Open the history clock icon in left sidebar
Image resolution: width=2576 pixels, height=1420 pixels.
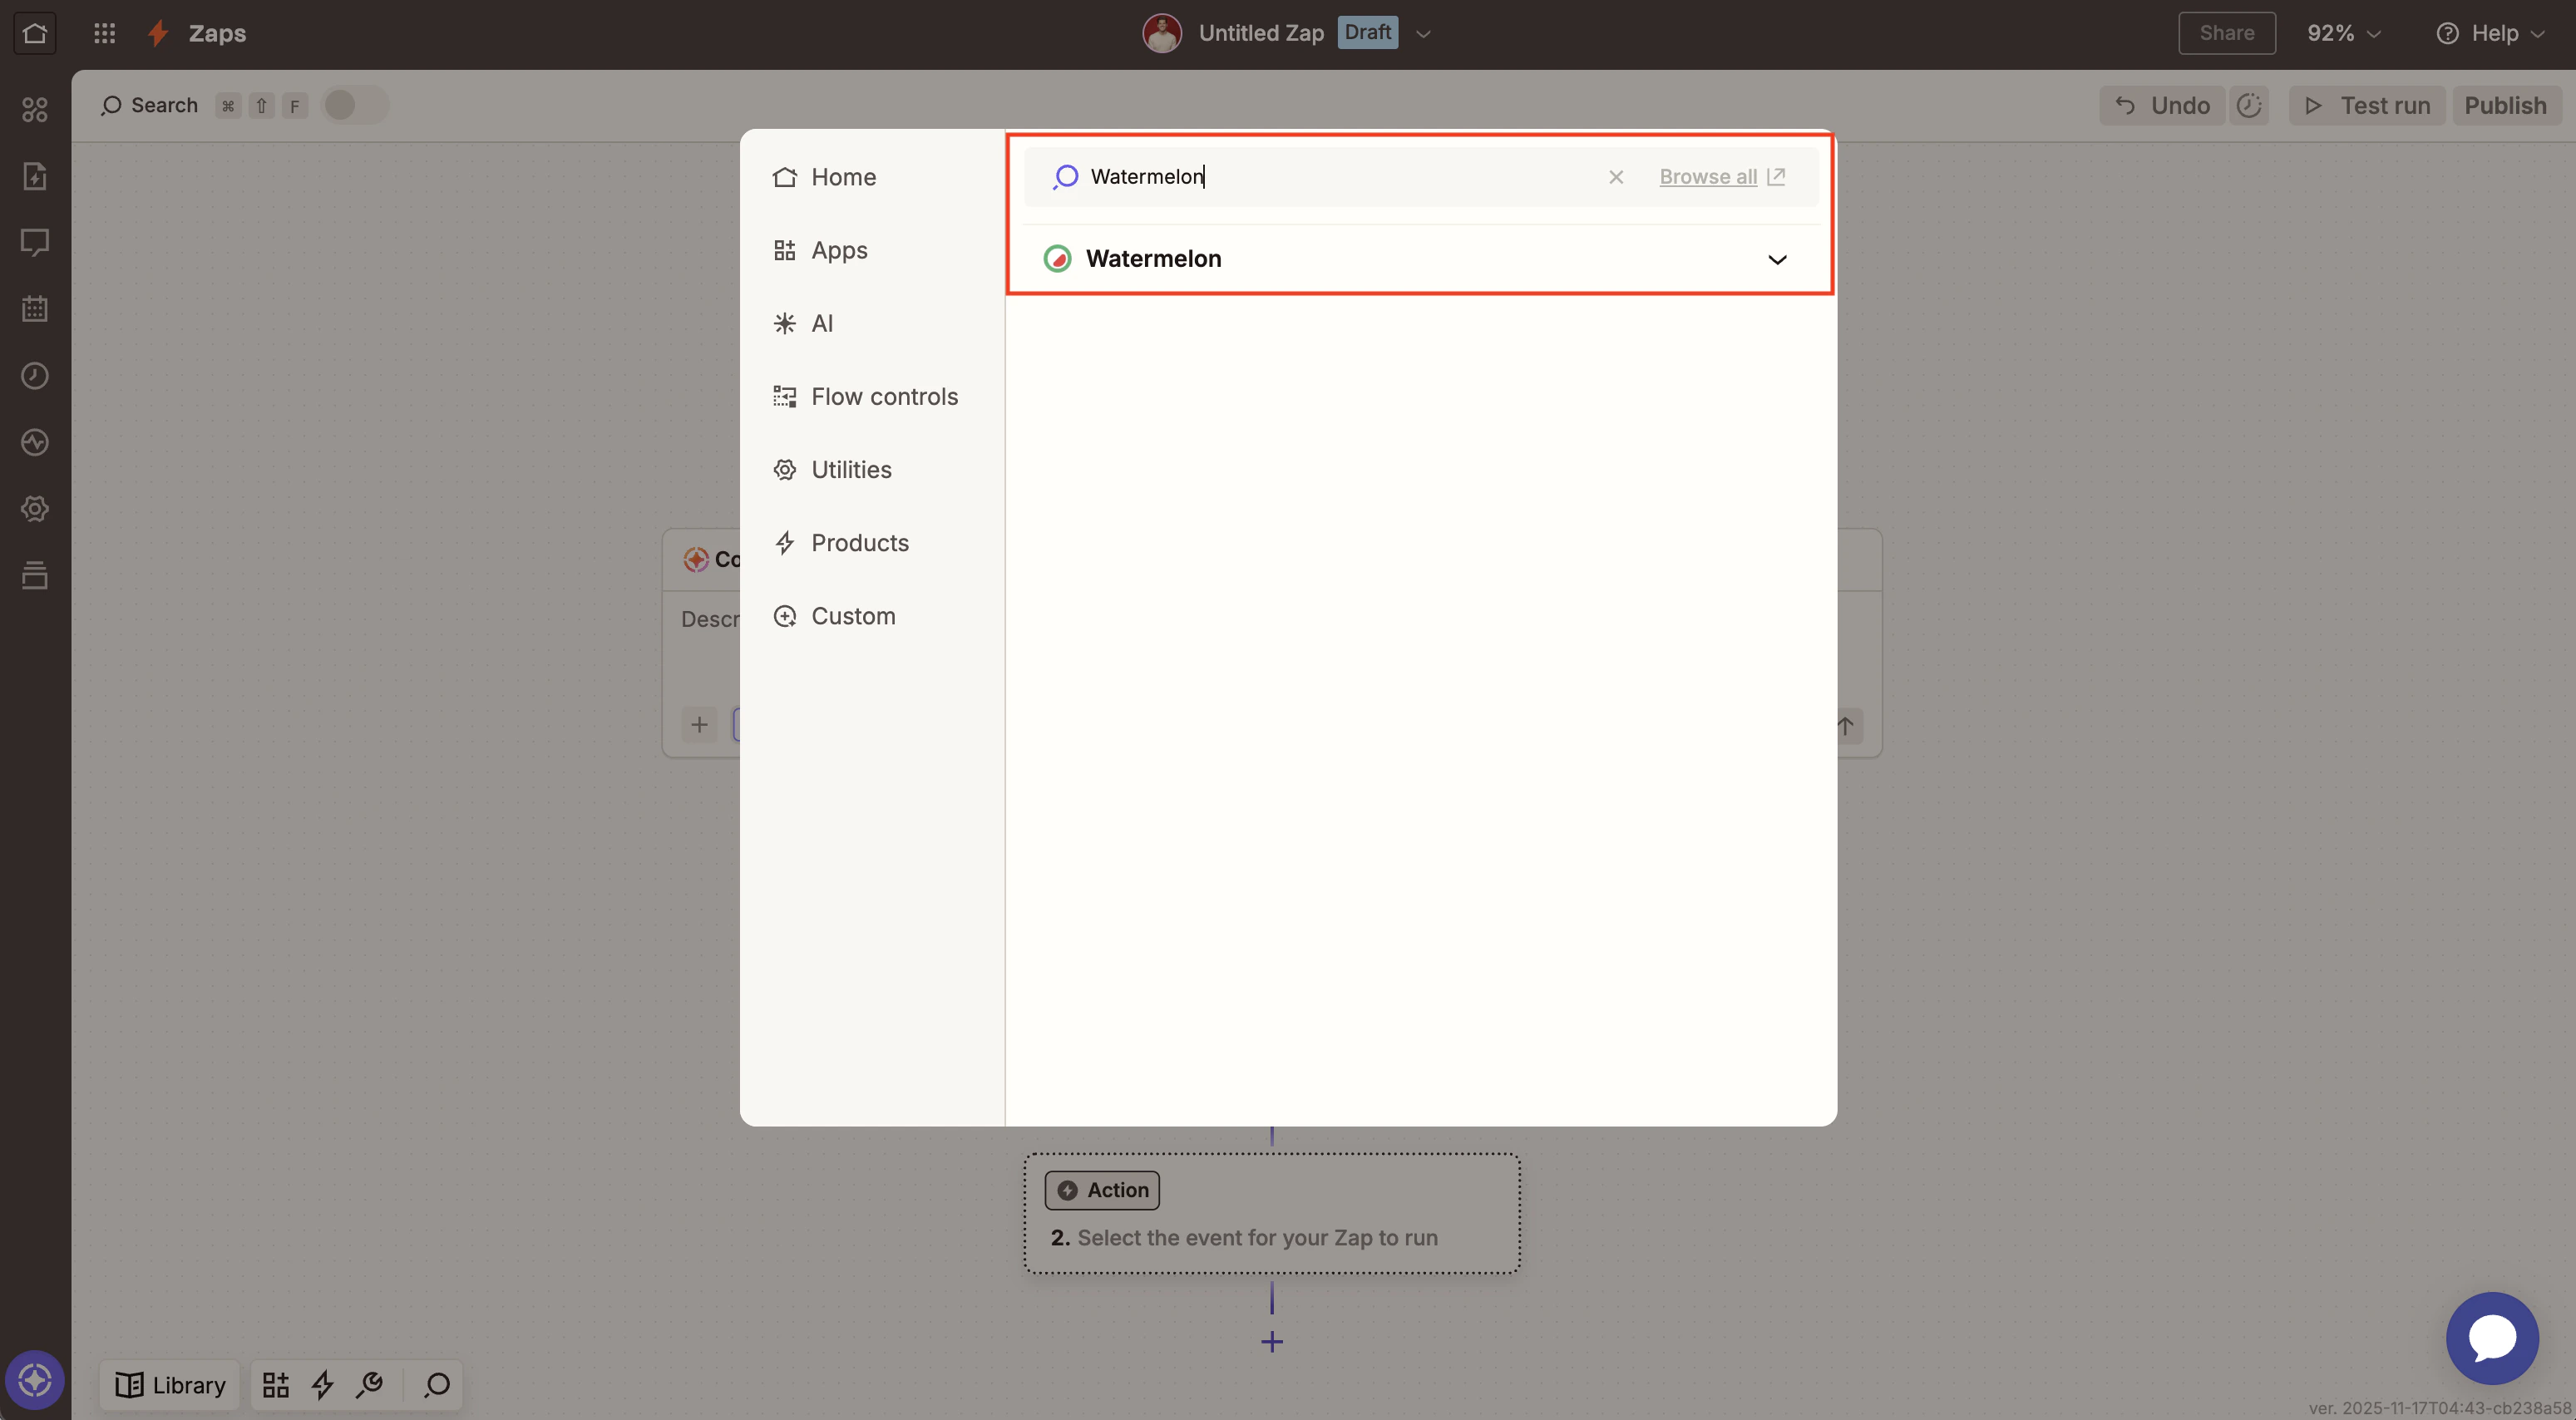click(35, 376)
